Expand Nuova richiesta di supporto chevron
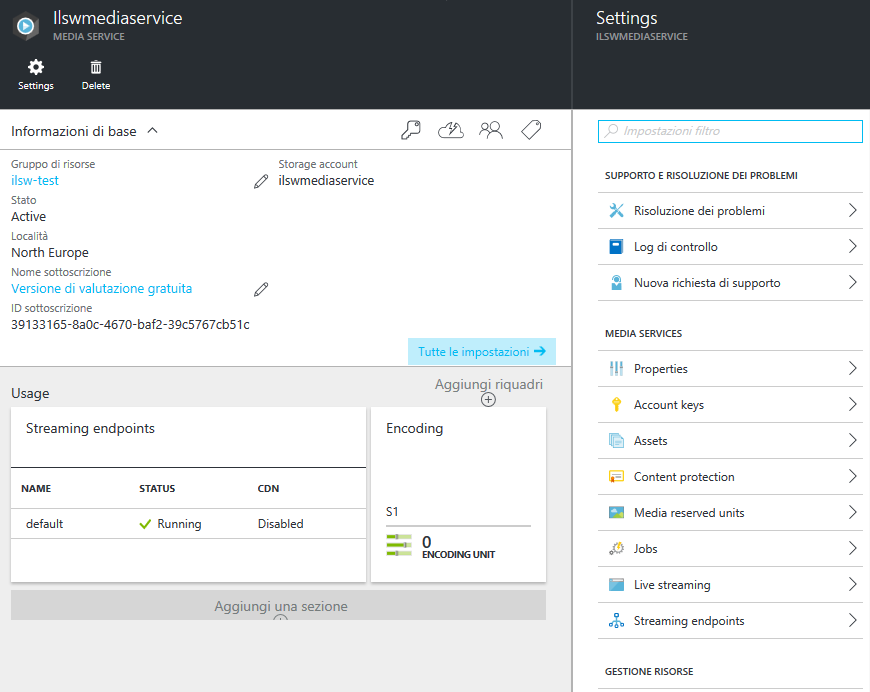The height and width of the screenshot is (692, 870). tap(853, 282)
